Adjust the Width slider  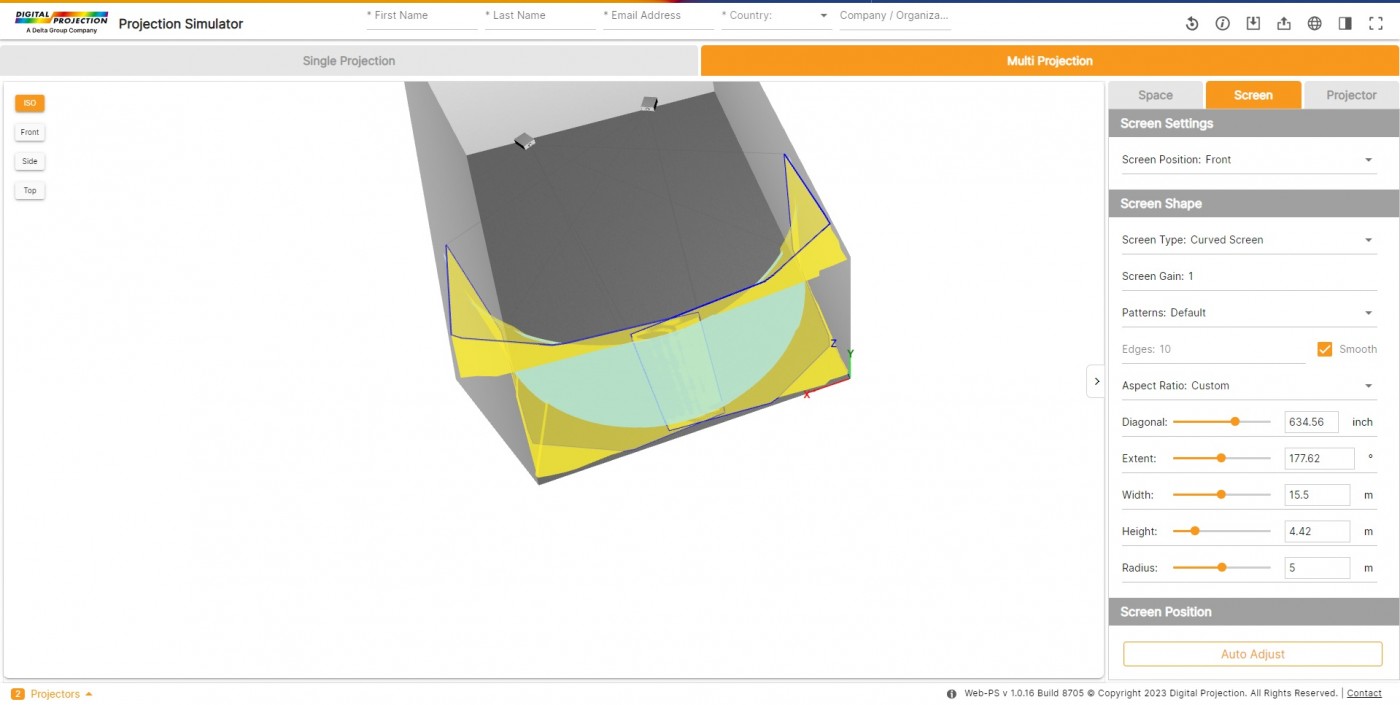(1221, 495)
